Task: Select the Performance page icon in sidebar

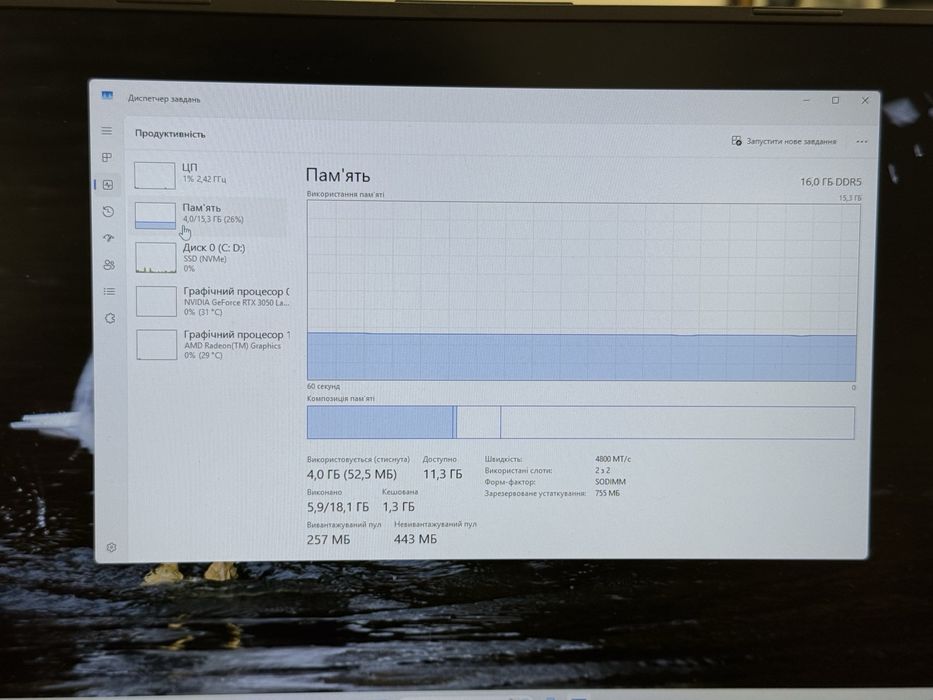Action: pos(108,185)
